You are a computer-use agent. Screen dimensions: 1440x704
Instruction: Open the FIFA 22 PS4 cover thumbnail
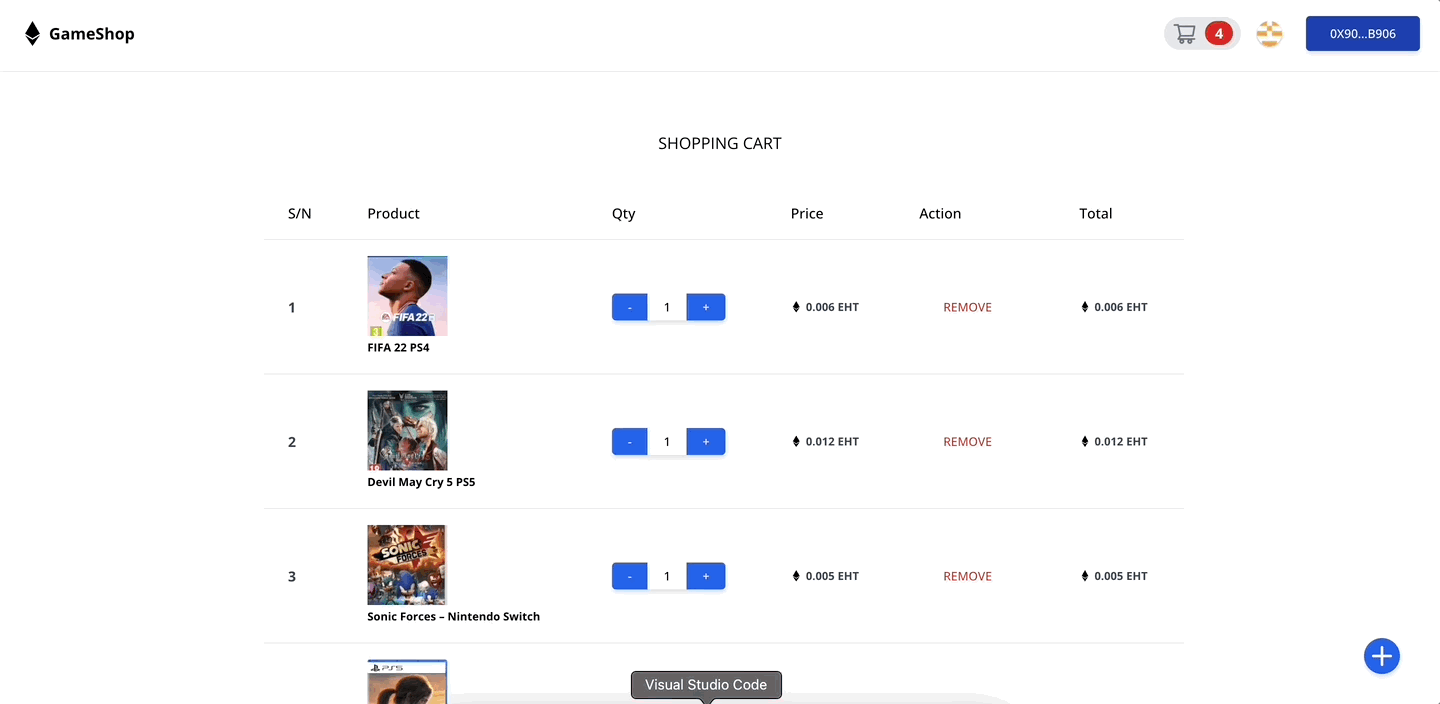coord(407,296)
